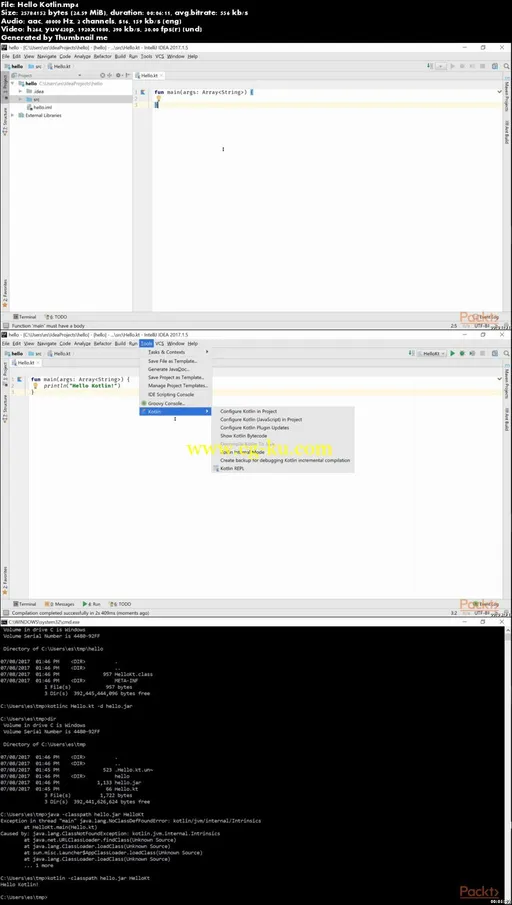Open 6: TODO in IDE with Project tree
The width and height of the screenshot is (512, 905).
point(57,317)
